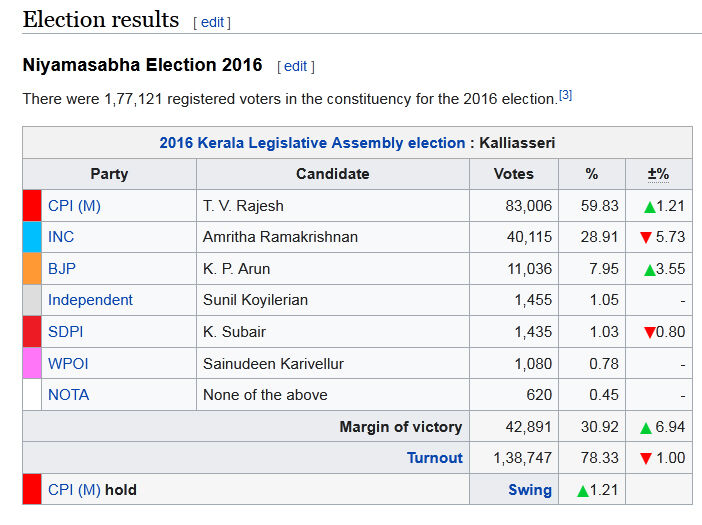The width and height of the screenshot is (702, 525).
Task: Click the red arrow next to SDPI 0.80
Action: (x=649, y=333)
